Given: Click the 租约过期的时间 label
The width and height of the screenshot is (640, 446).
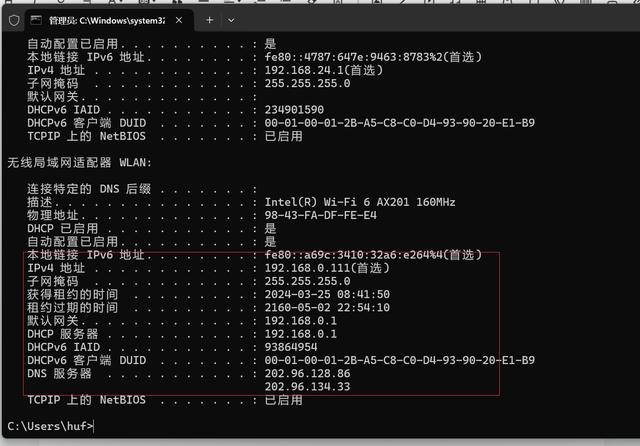Looking at the screenshot, I should click(73, 308).
